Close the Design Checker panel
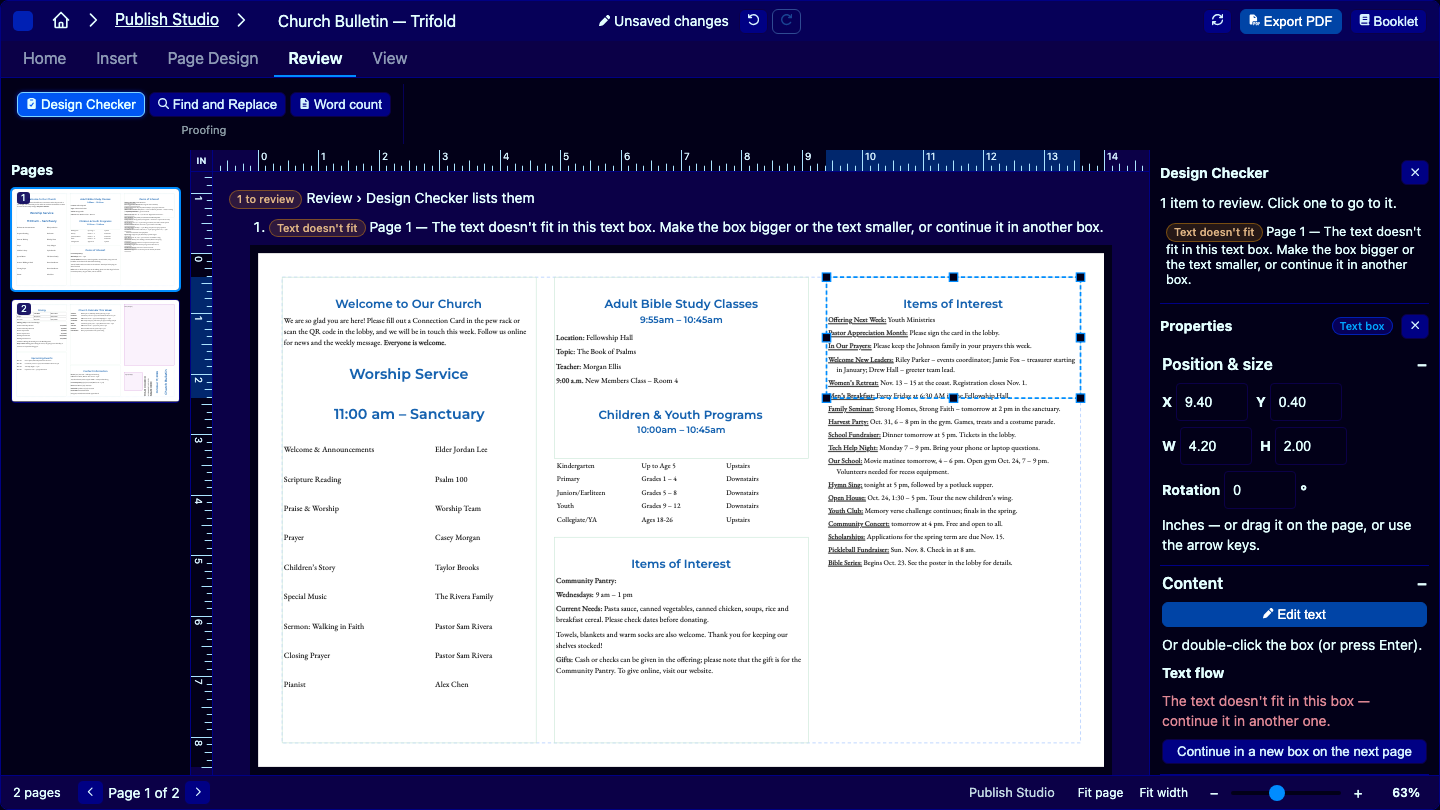 1414,173
